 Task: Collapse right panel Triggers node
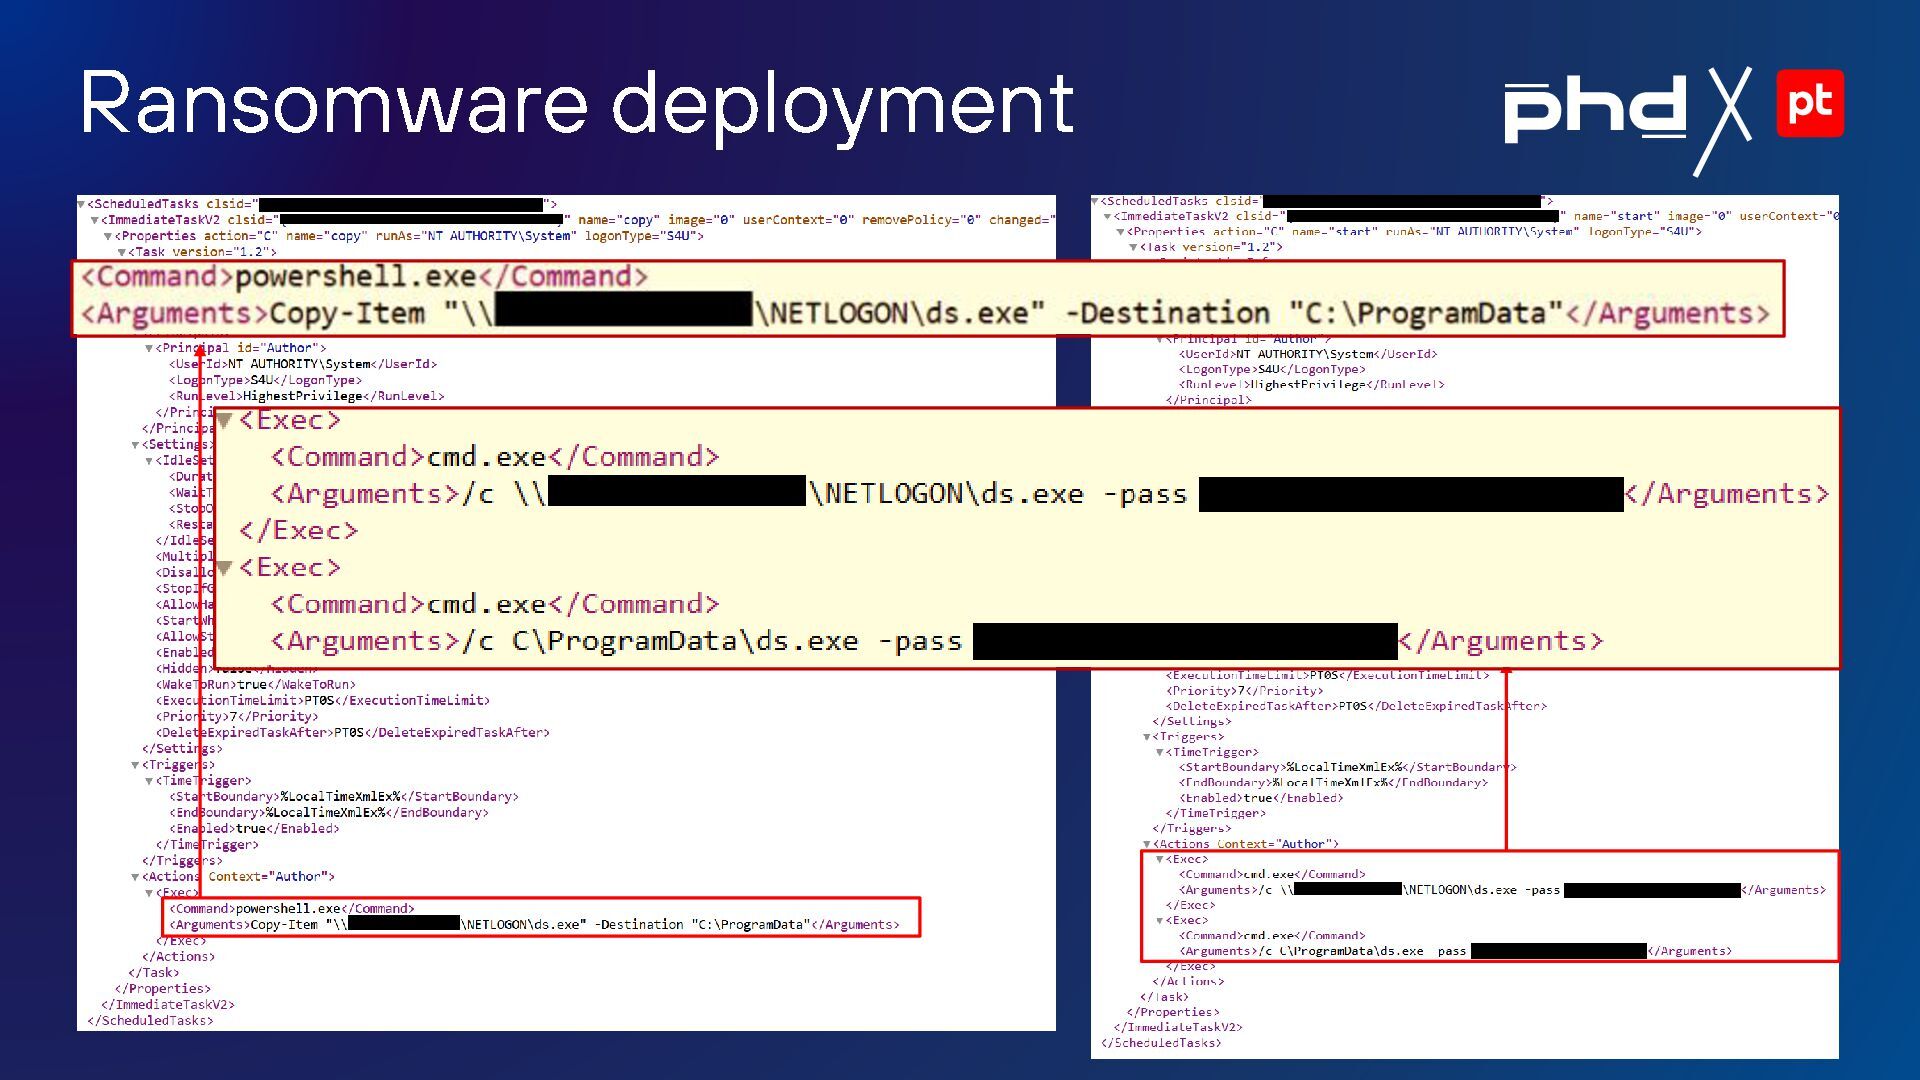pos(1147,737)
